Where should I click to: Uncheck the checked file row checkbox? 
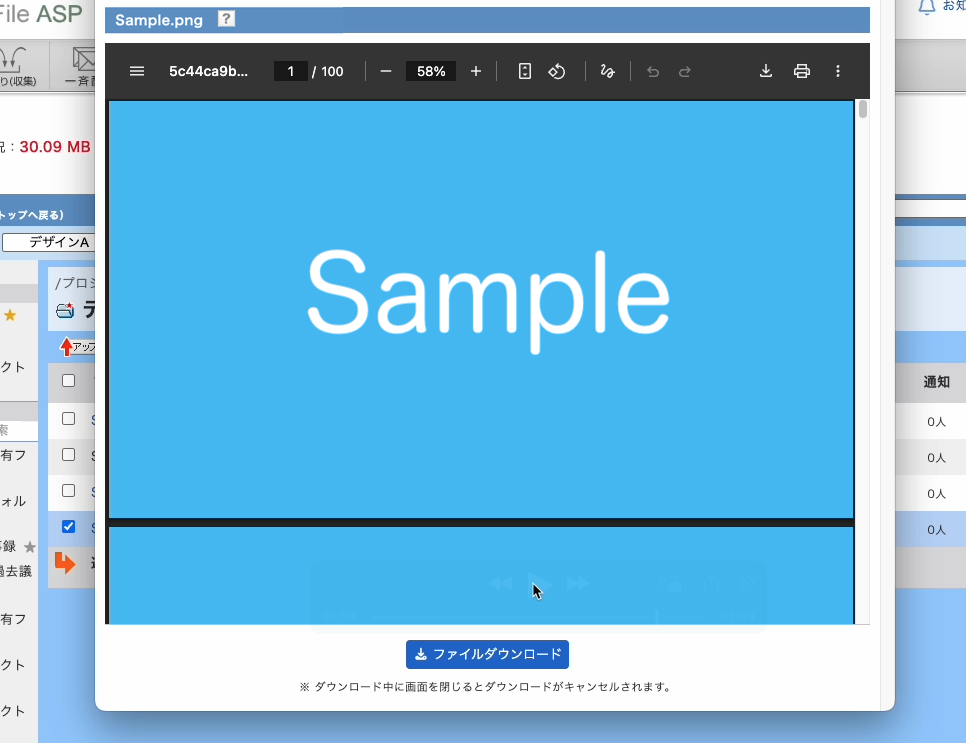[69, 527]
